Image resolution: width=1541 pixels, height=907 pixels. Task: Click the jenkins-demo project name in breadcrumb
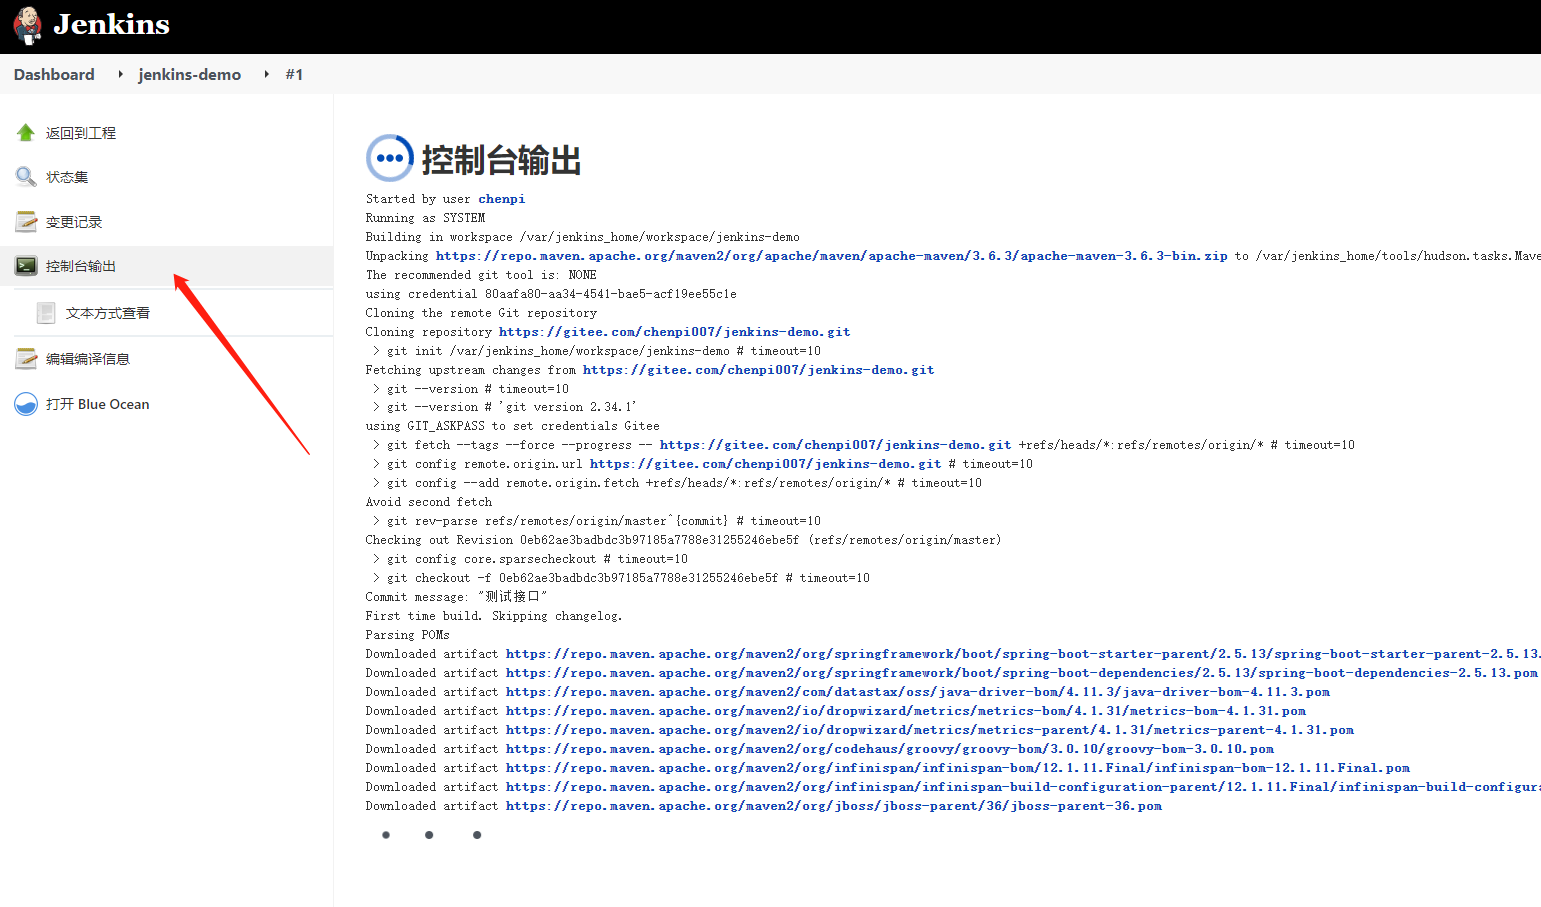pyautogui.click(x=190, y=74)
